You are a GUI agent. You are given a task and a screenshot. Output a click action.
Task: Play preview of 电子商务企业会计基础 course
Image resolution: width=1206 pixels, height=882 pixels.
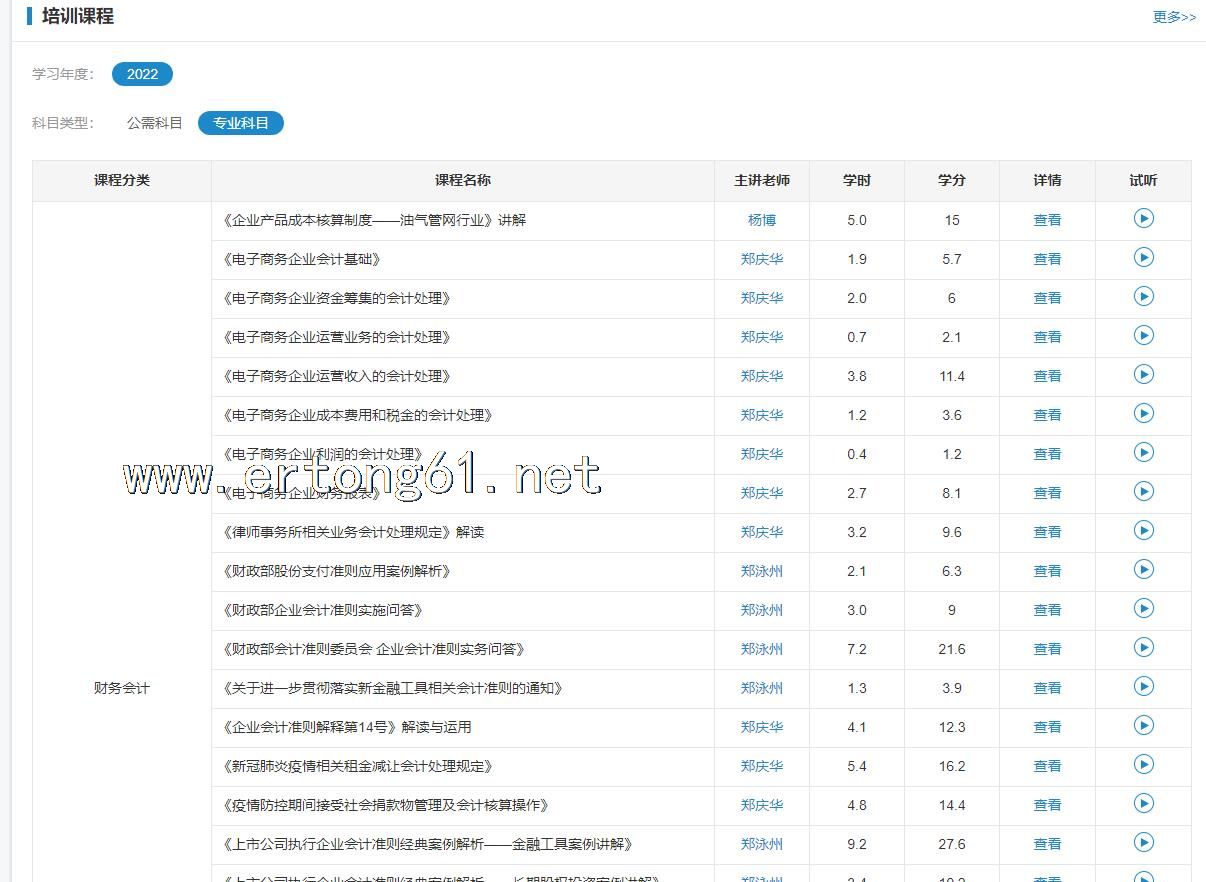[1143, 257]
